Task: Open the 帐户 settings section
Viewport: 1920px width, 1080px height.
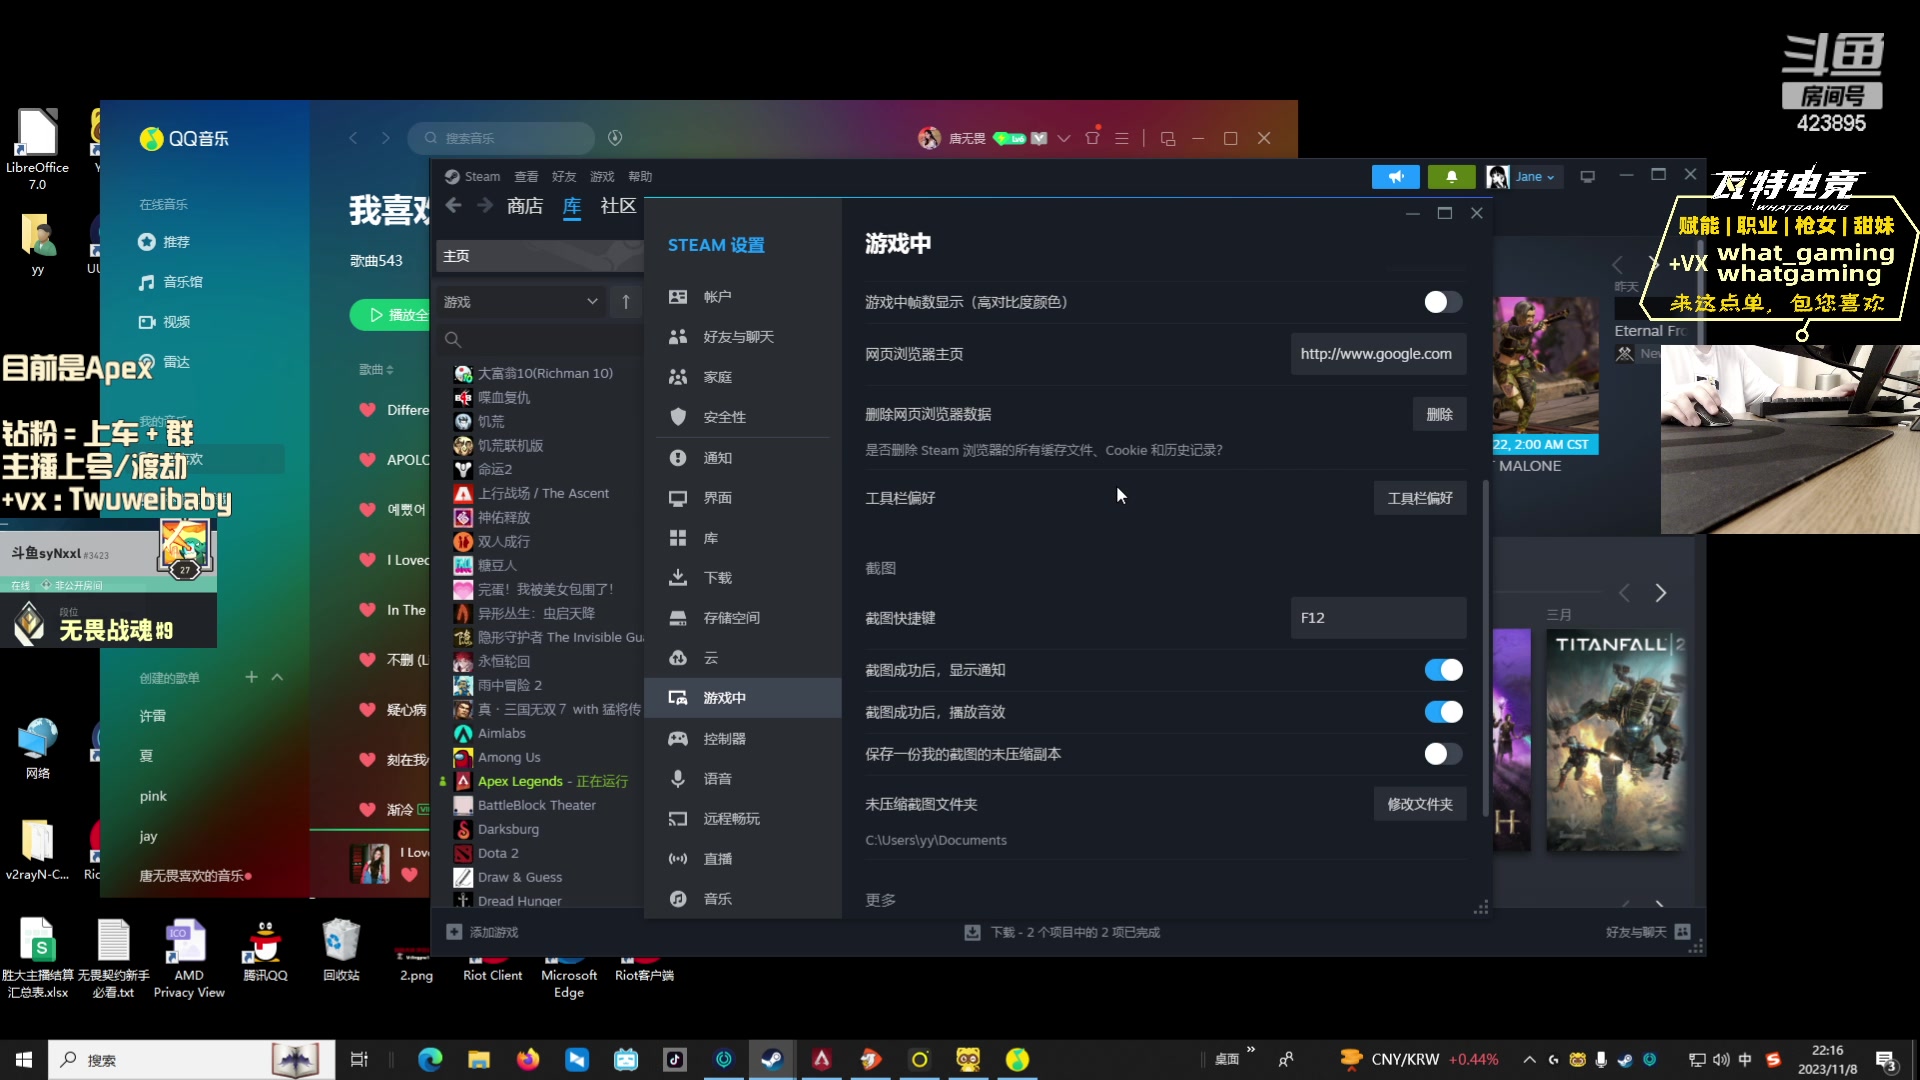Action: click(742, 297)
